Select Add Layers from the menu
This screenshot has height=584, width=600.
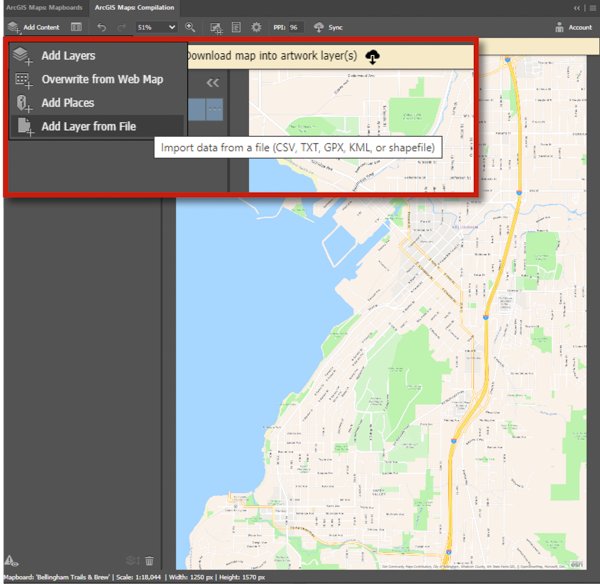point(68,56)
